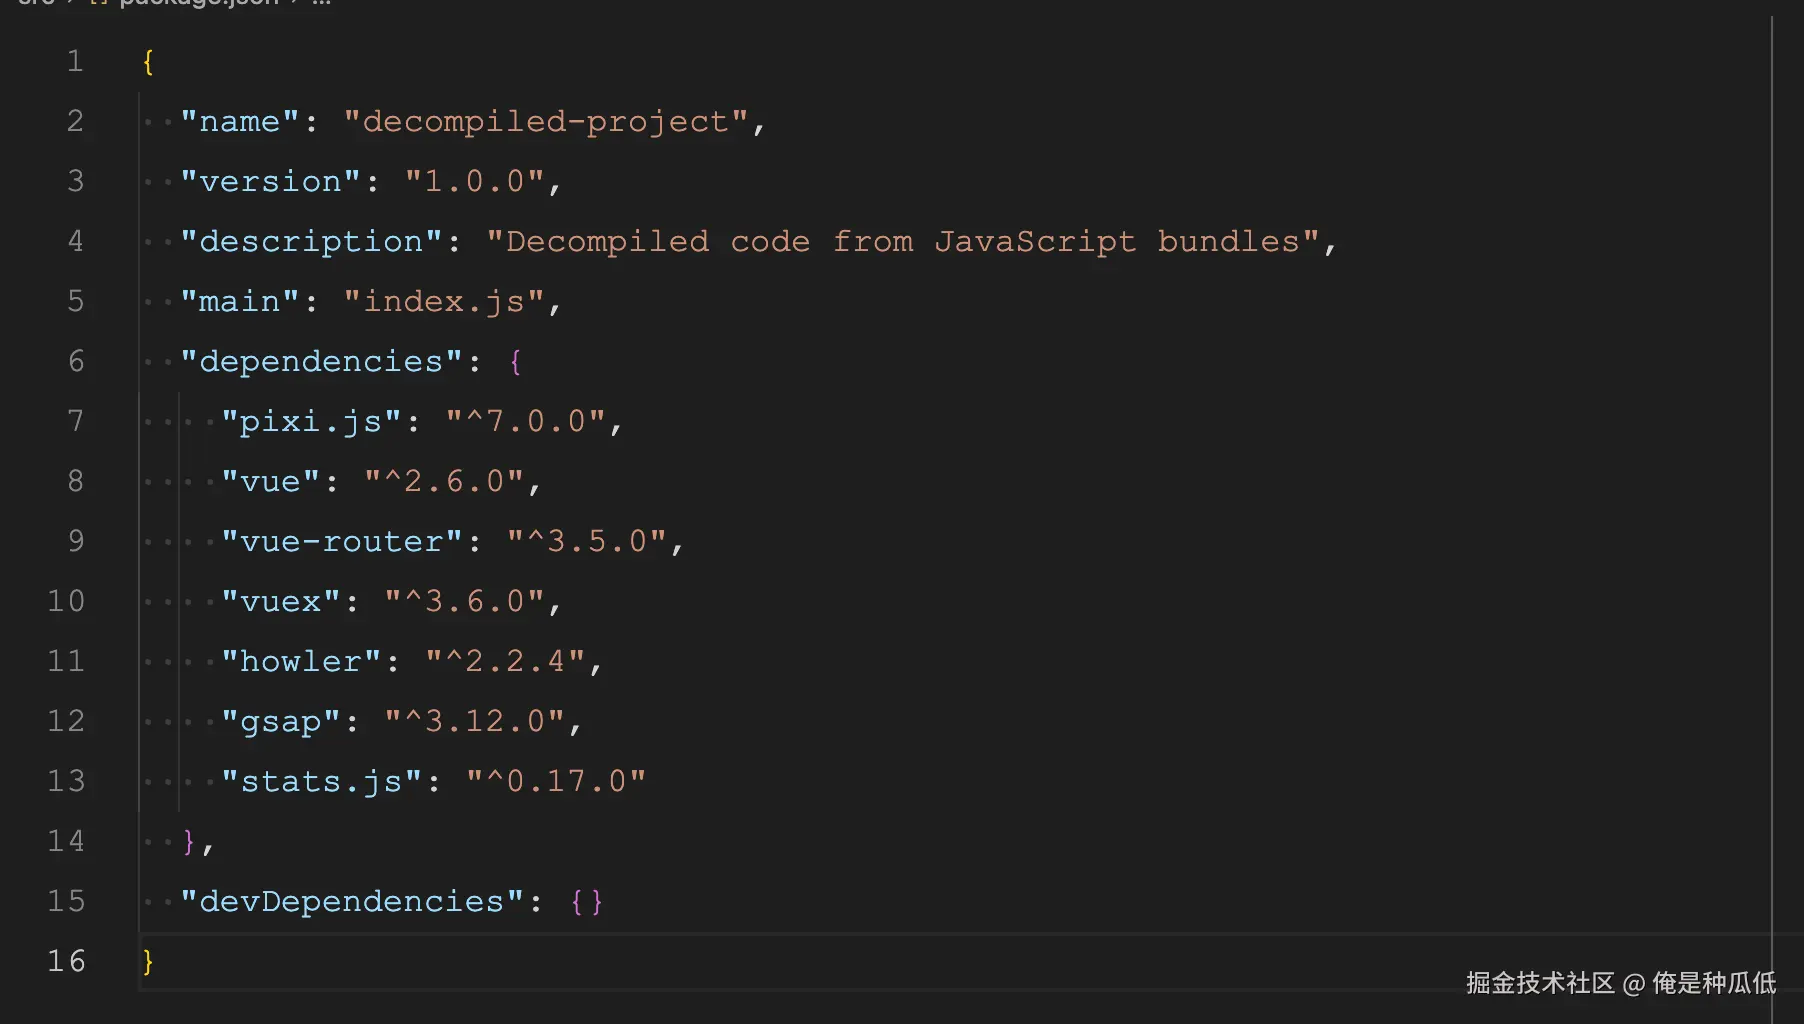Select line 3 via its line number
This screenshot has width=1804, height=1024.
pyautogui.click(x=75, y=182)
